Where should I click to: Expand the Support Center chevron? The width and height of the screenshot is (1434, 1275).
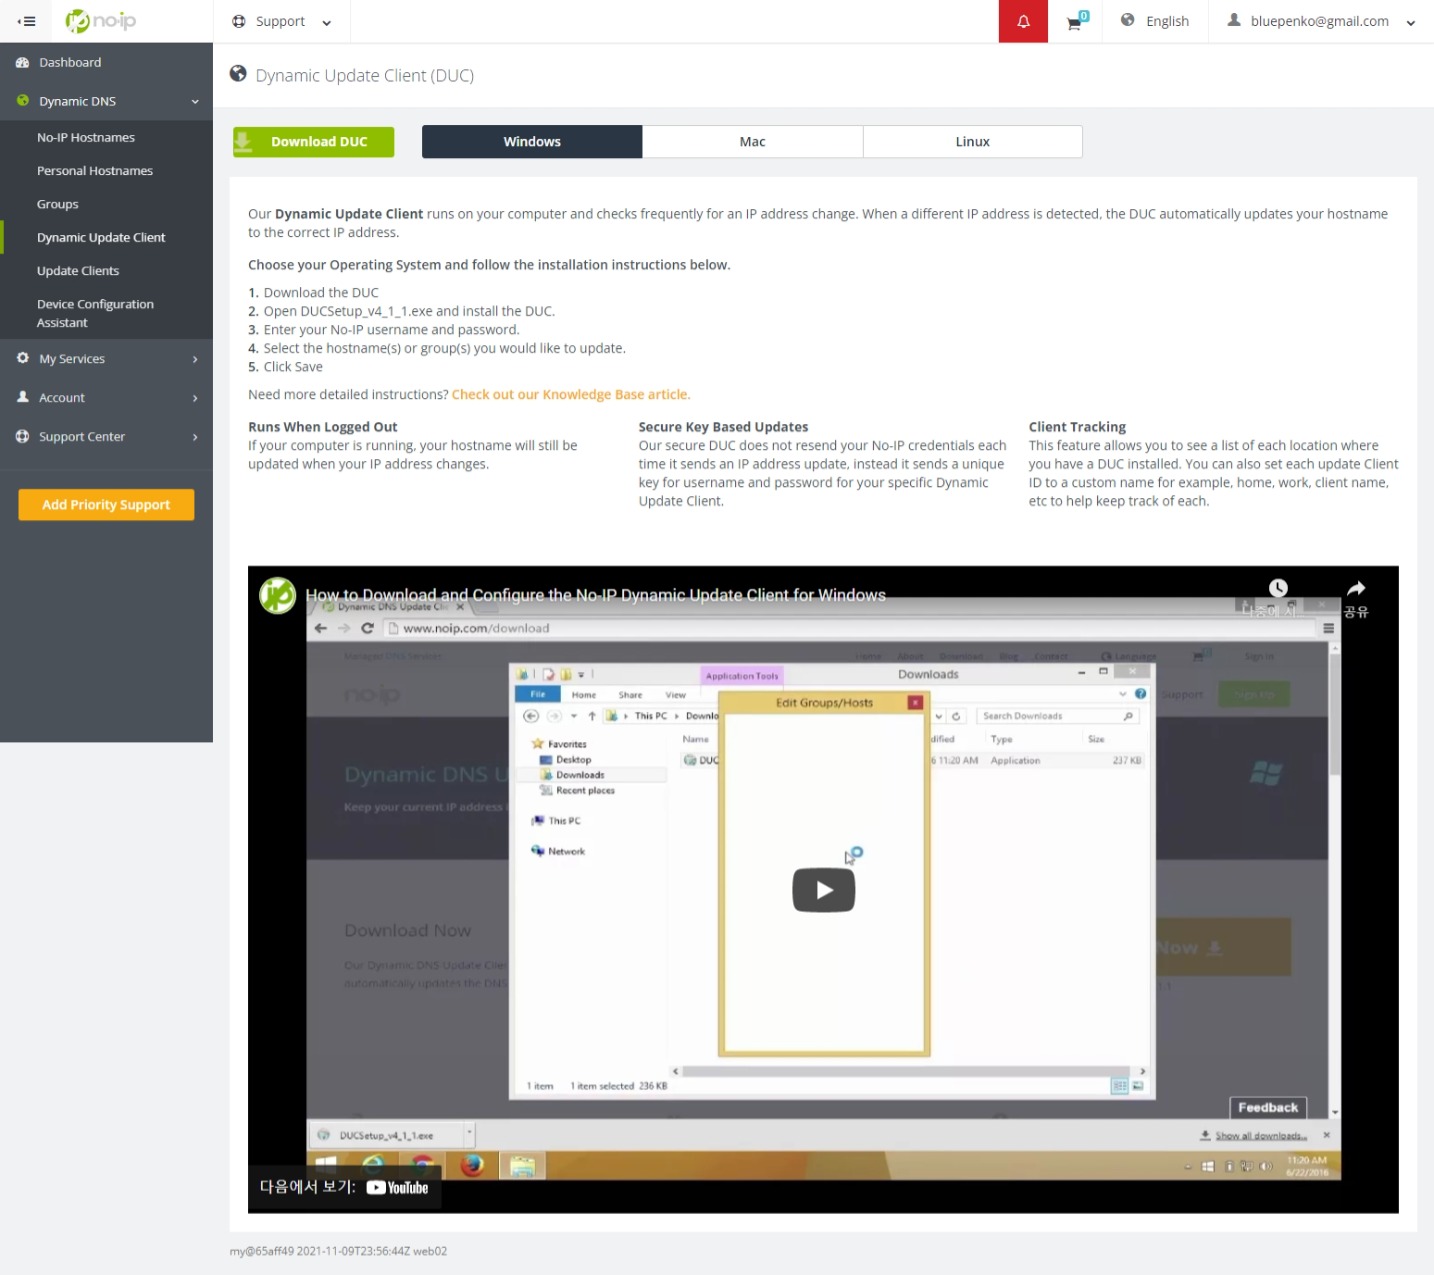(x=195, y=437)
